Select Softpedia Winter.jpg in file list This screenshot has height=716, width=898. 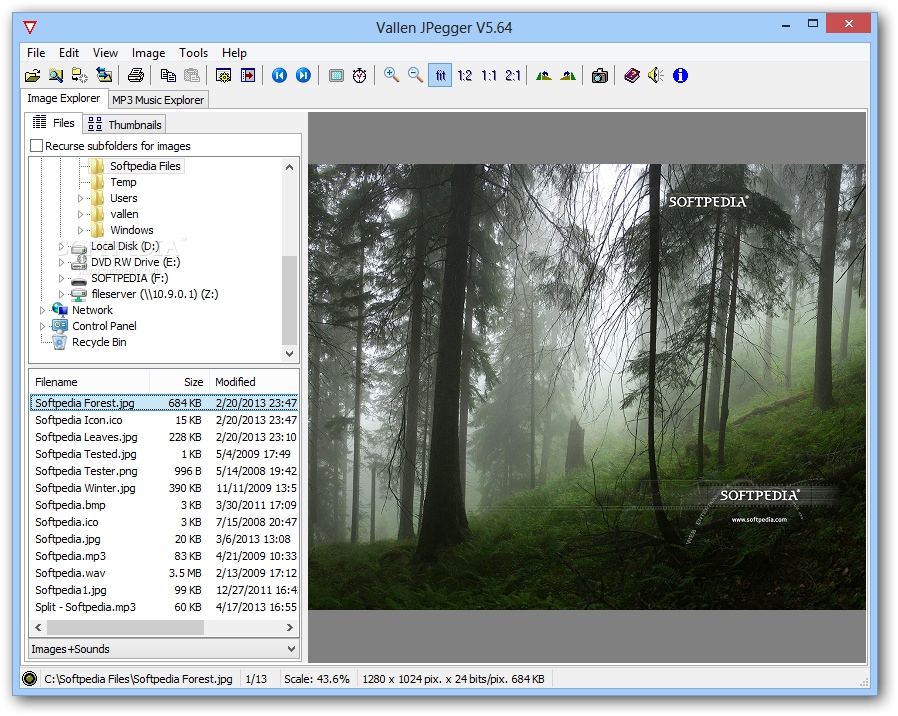164,488
